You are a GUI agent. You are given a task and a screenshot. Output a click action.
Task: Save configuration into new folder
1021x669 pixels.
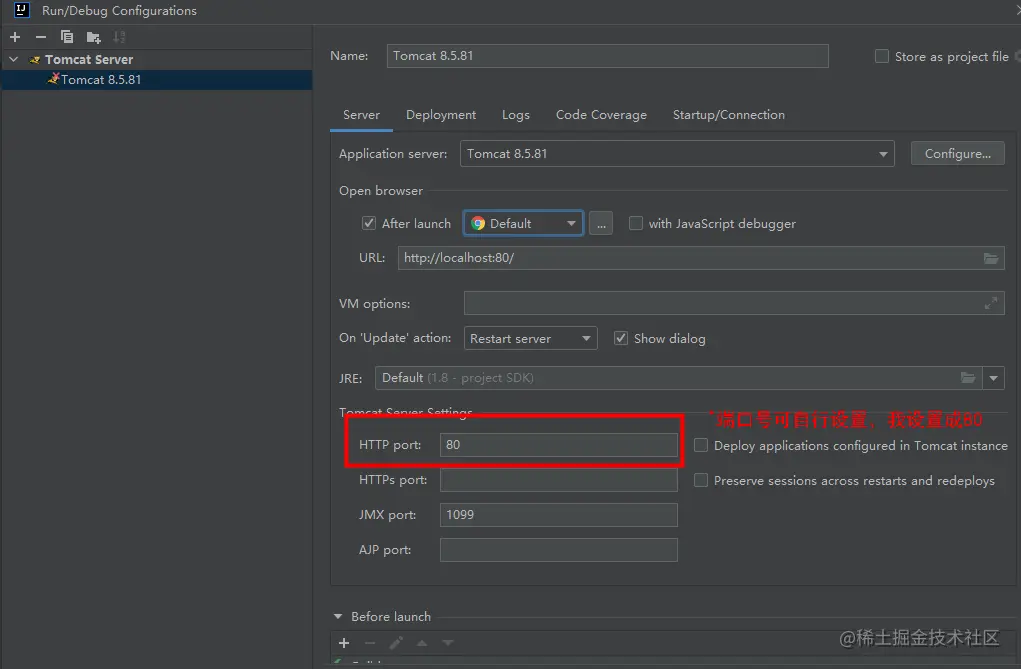(93, 37)
